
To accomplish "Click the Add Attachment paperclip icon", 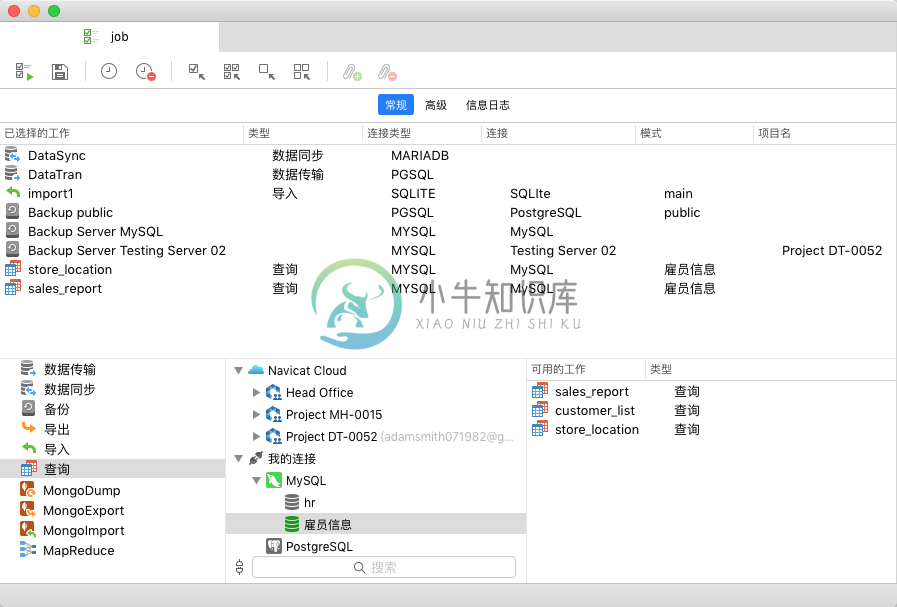I will [x=352, y=72].
